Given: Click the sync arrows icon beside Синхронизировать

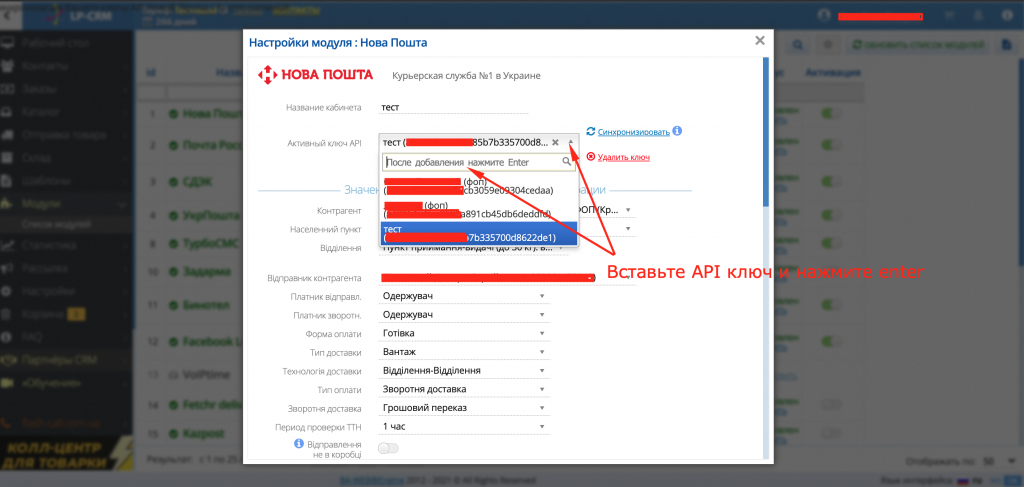Looking at the screenshot, I should [591, 131].
